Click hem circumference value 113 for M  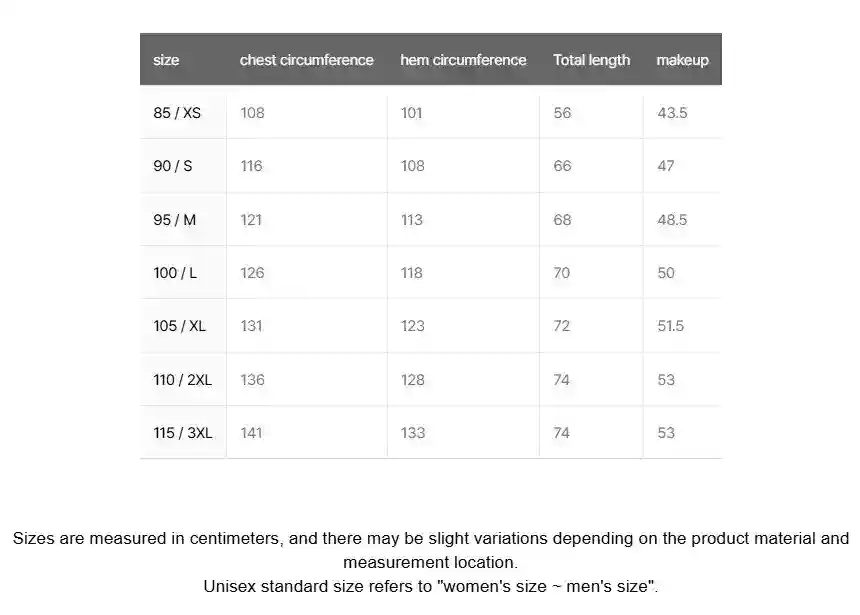[411, 220]
